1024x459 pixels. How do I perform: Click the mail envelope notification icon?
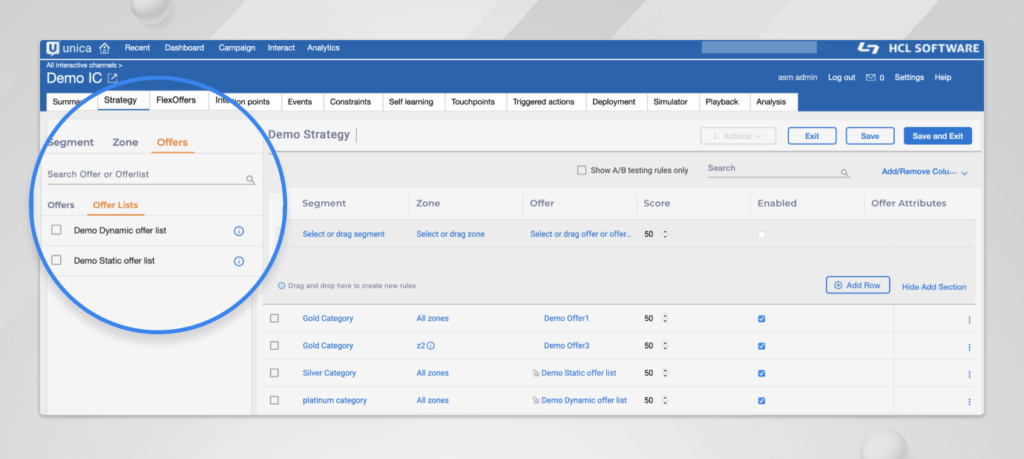(x=870, y=78)
